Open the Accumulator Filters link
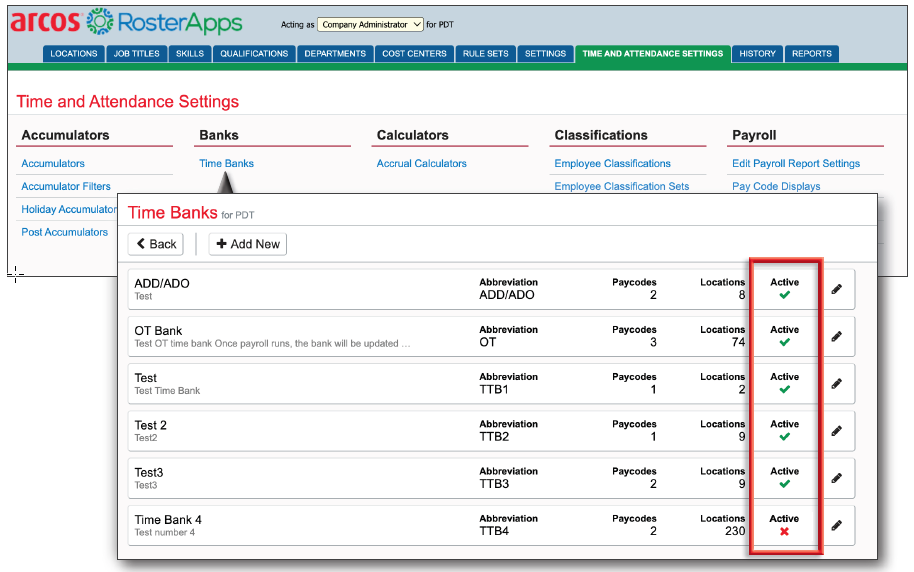The image size is (914, 572). (66, 186)
